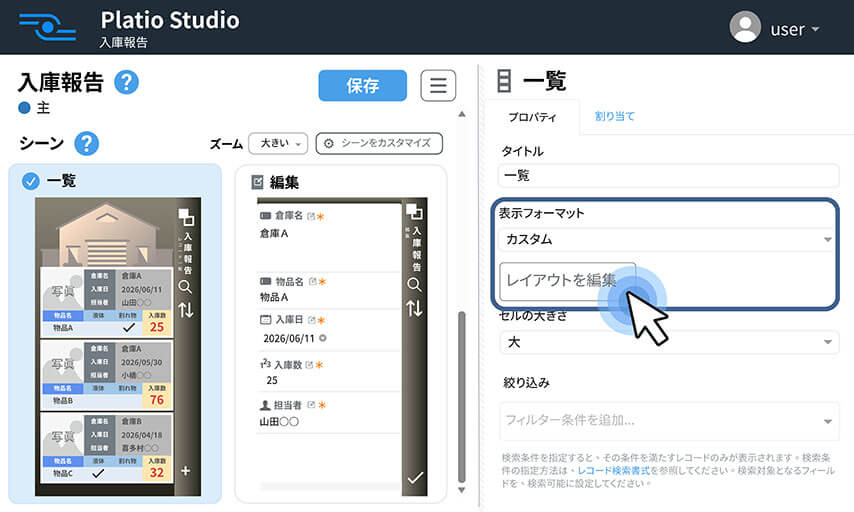Open the user avatar icon
The height and width of the screenshot is (512, 854).
[x=745, y=27]
